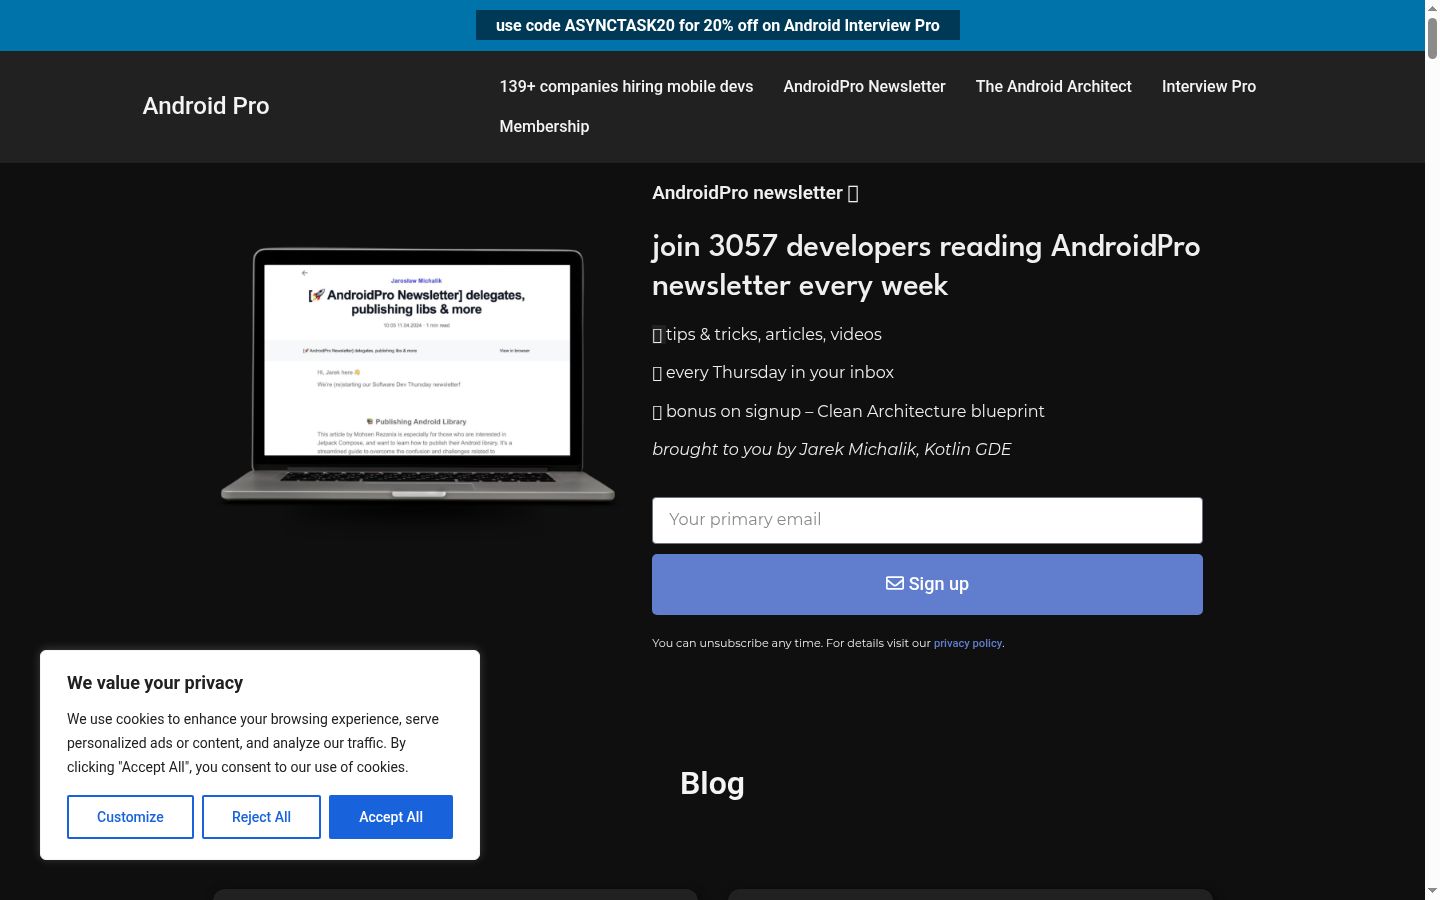Reject all cookies
Viewport: 1440px width, 900px height.
click(261, 817)
